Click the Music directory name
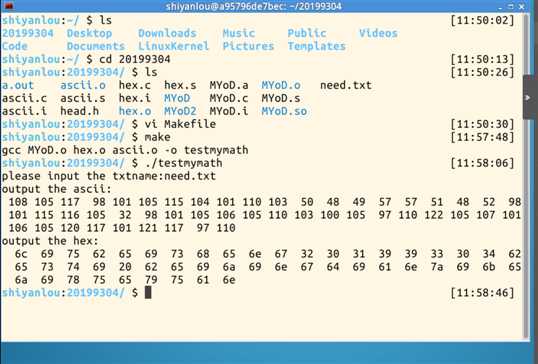This screenshot has height=364, width=538. tap(239, 33)
